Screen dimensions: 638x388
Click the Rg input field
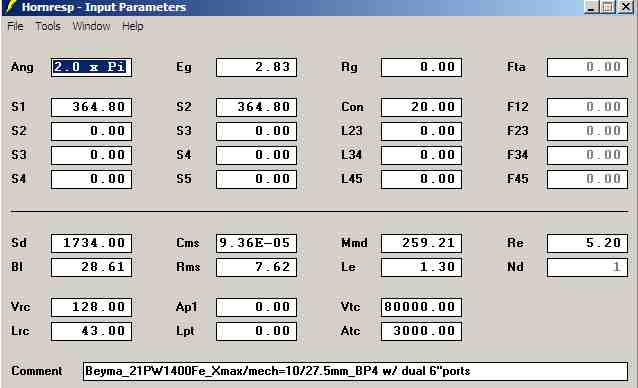point(421,67)
